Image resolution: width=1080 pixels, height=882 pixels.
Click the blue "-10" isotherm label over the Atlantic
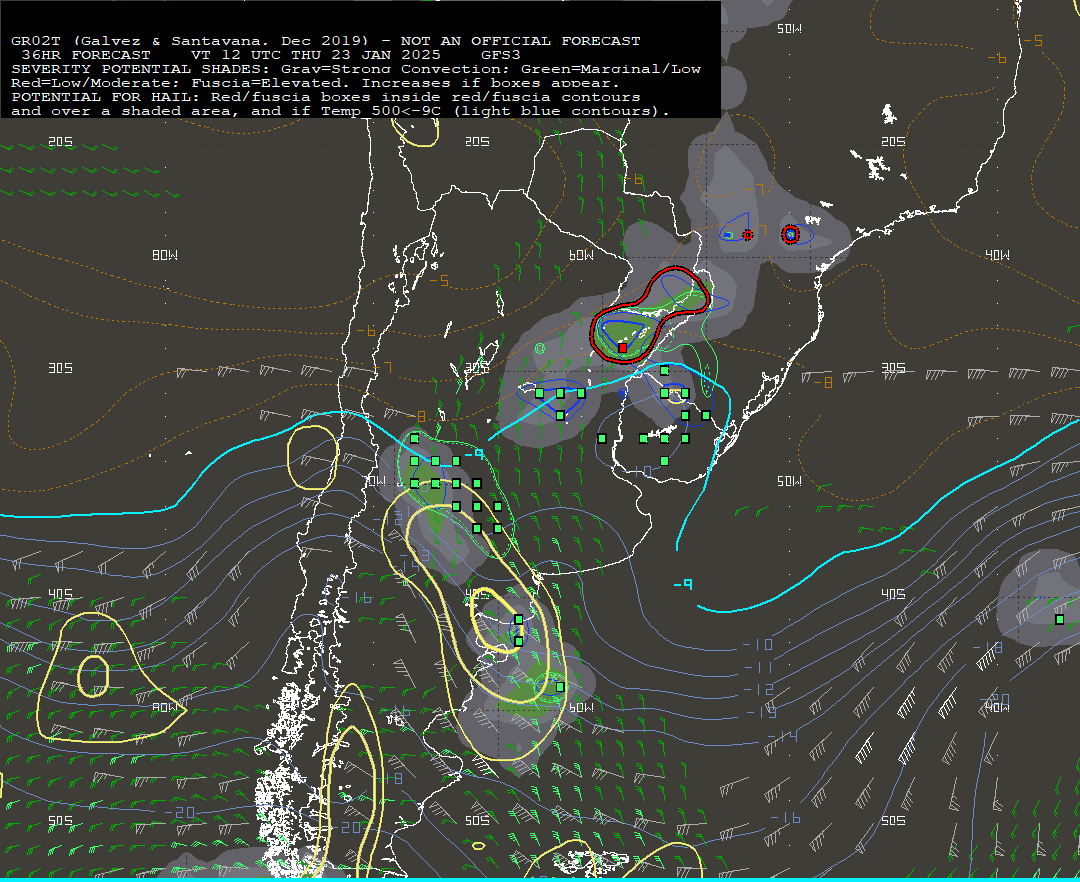tap(758, 645)
